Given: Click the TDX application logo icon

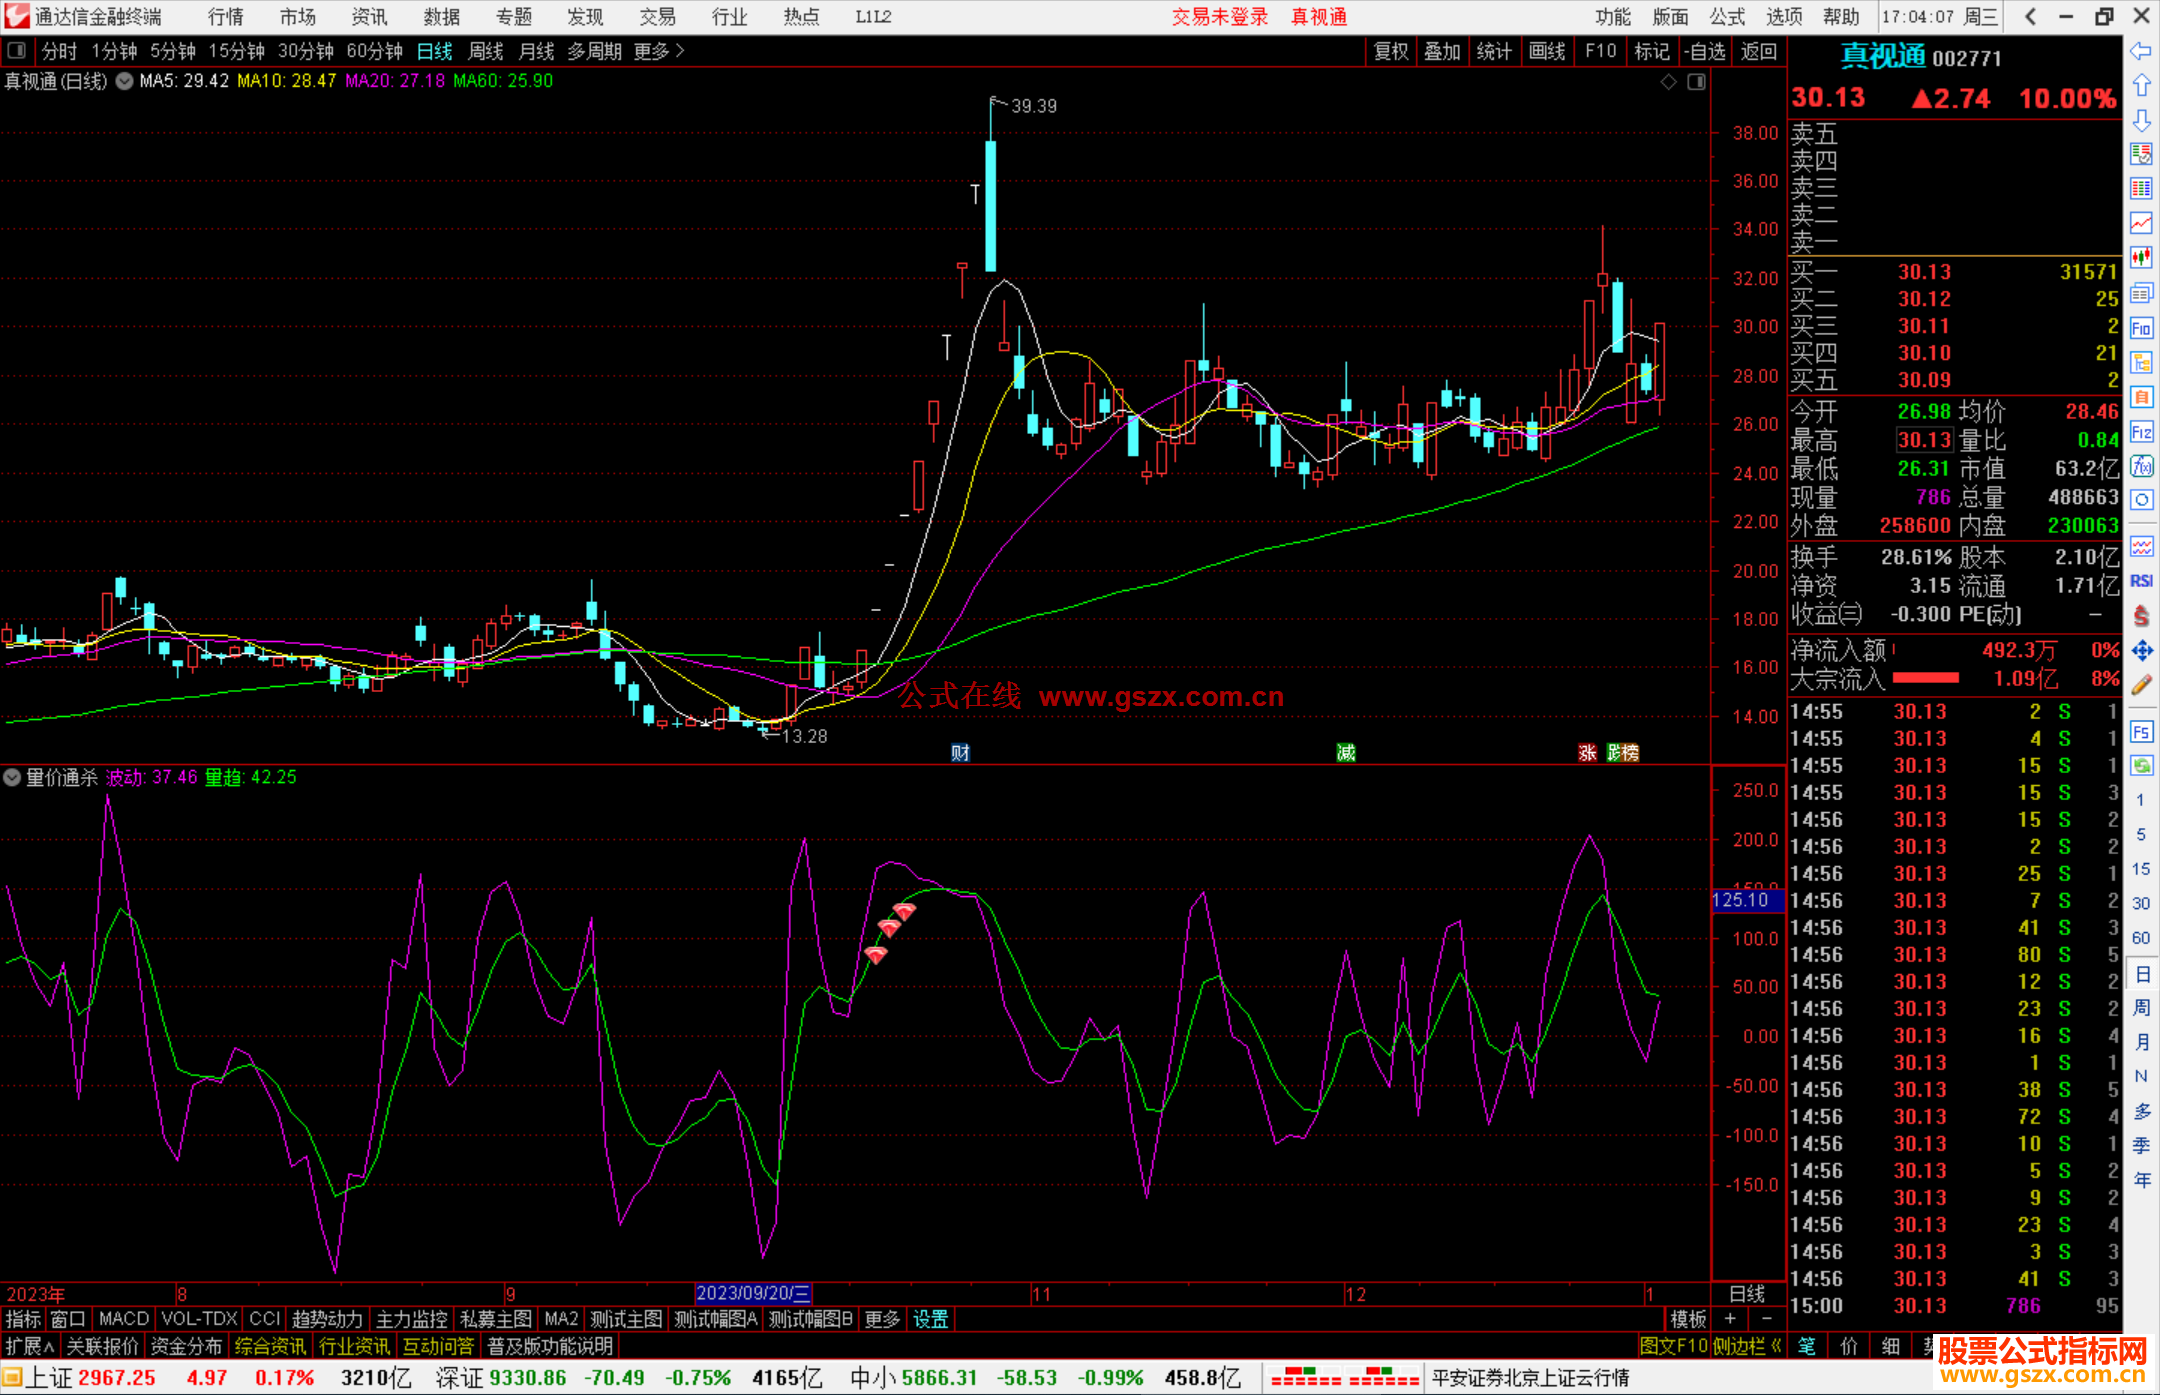Looking at the screenshot, I should 17,16.
